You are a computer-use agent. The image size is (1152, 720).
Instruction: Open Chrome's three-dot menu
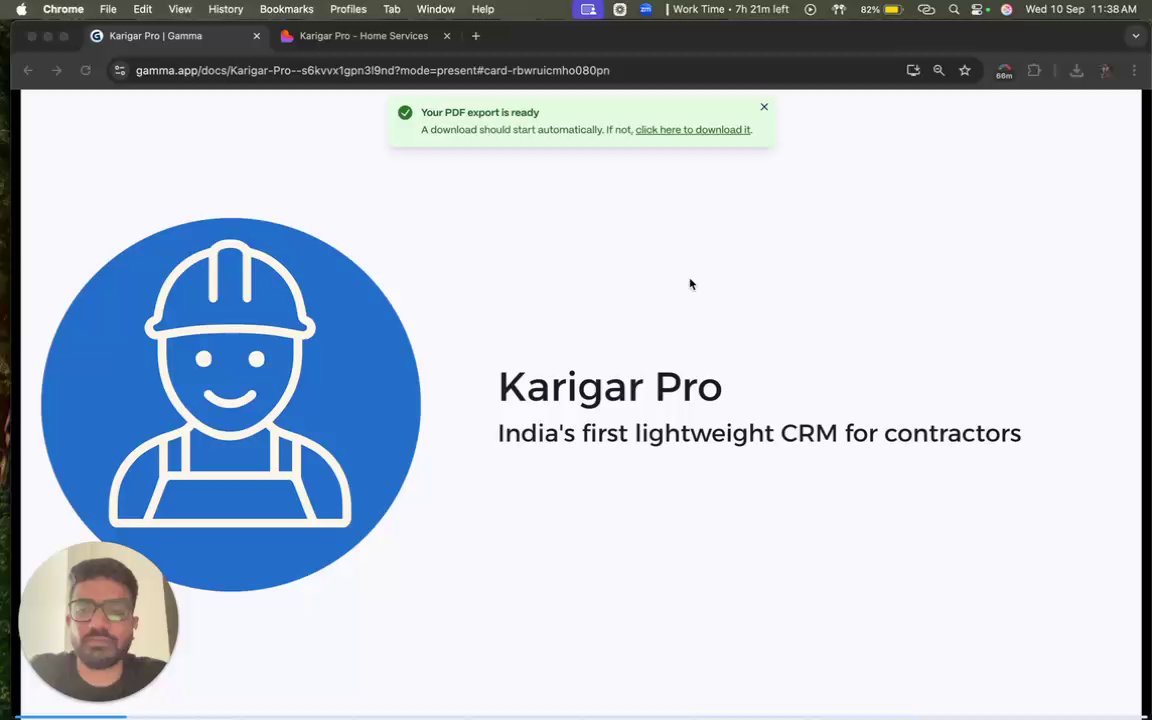point(1134,71)
